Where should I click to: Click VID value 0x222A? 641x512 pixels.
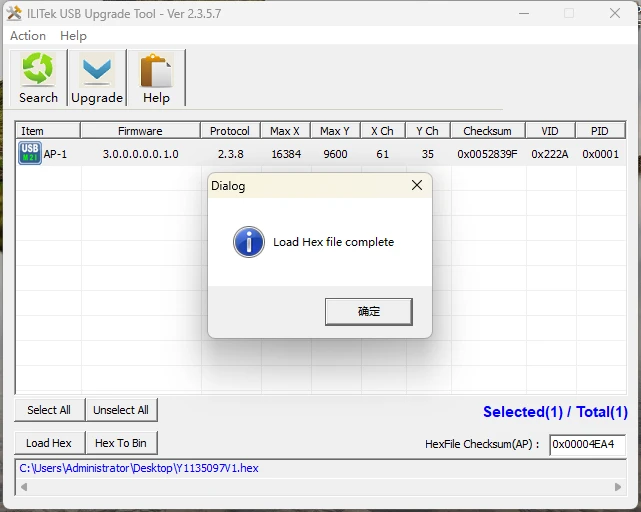550,154
